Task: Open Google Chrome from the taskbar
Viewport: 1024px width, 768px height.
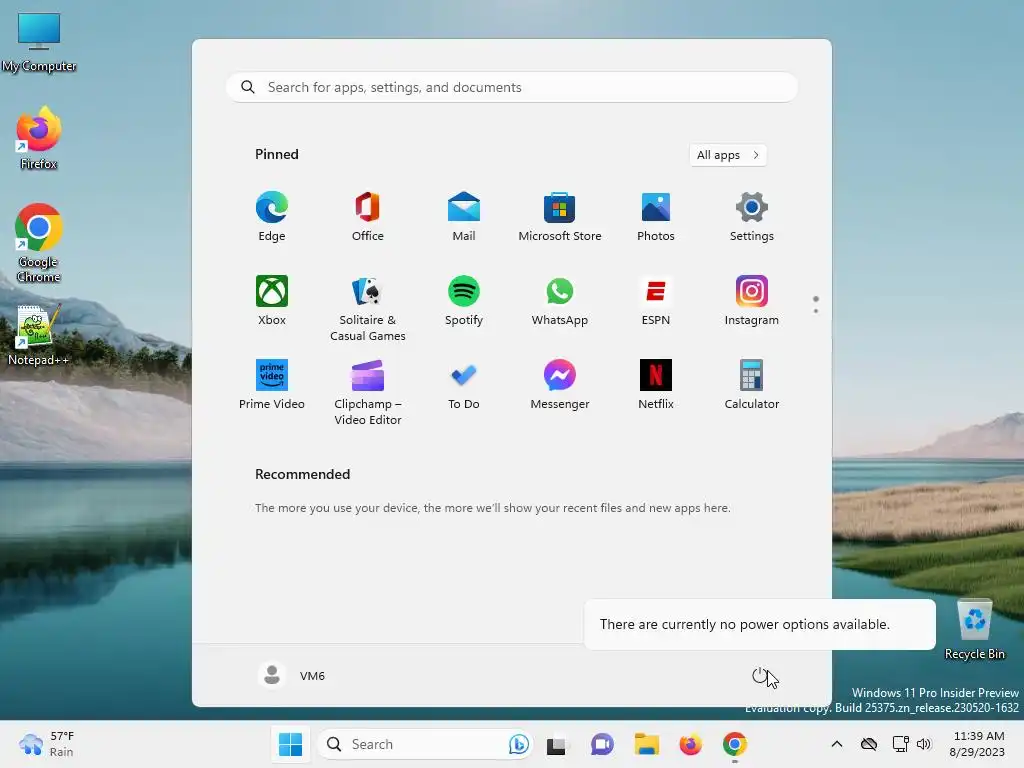Action: [735, 744]
